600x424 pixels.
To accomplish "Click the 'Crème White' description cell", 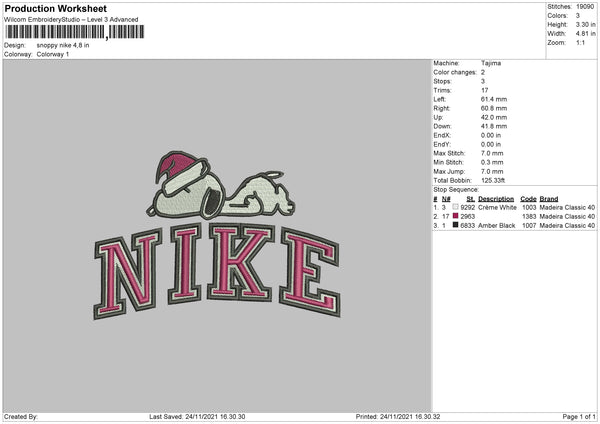I will click(x=497, y=207).
